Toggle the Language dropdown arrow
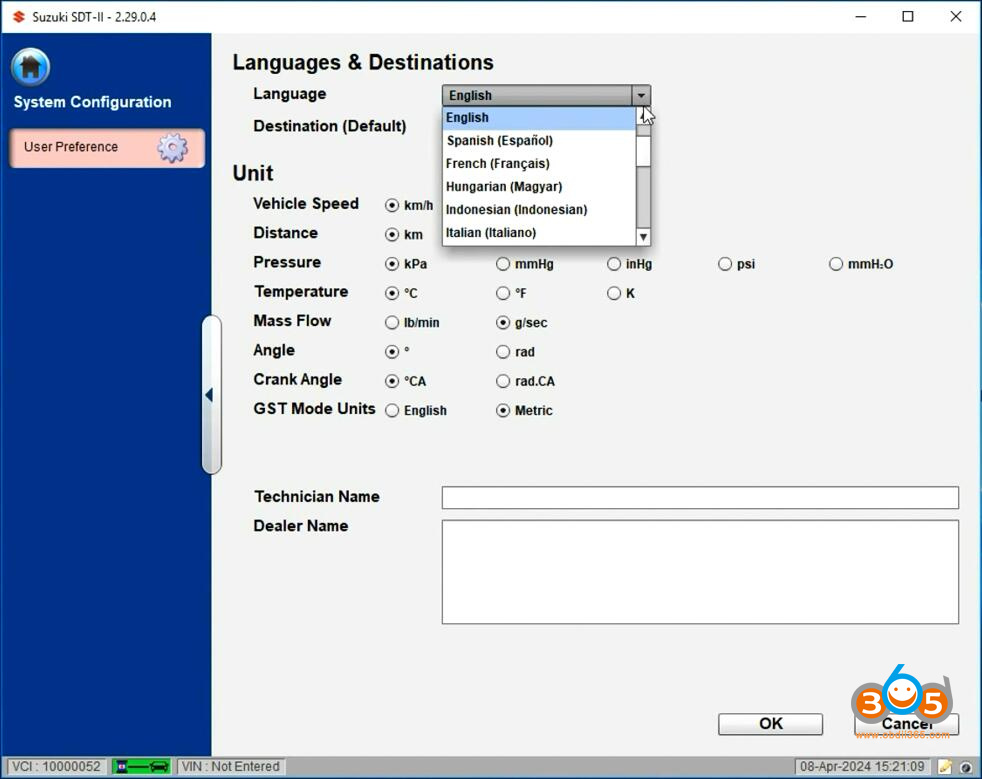The width and height of the screenshot is (982, 779). point(641,96)
